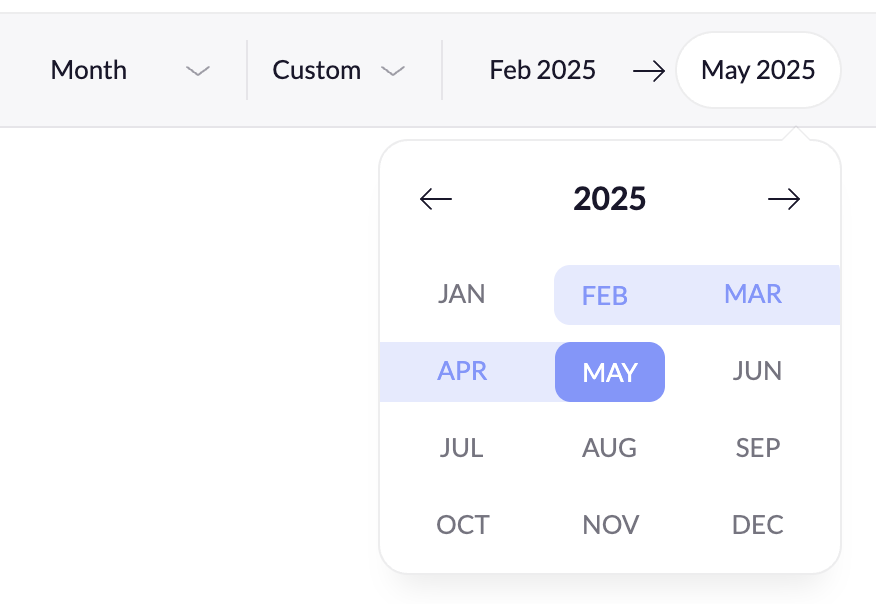The image size is (876, 604).
Task: Switch to the May 2025 end date
Action: pyautogui.click(x=758, y=70)
